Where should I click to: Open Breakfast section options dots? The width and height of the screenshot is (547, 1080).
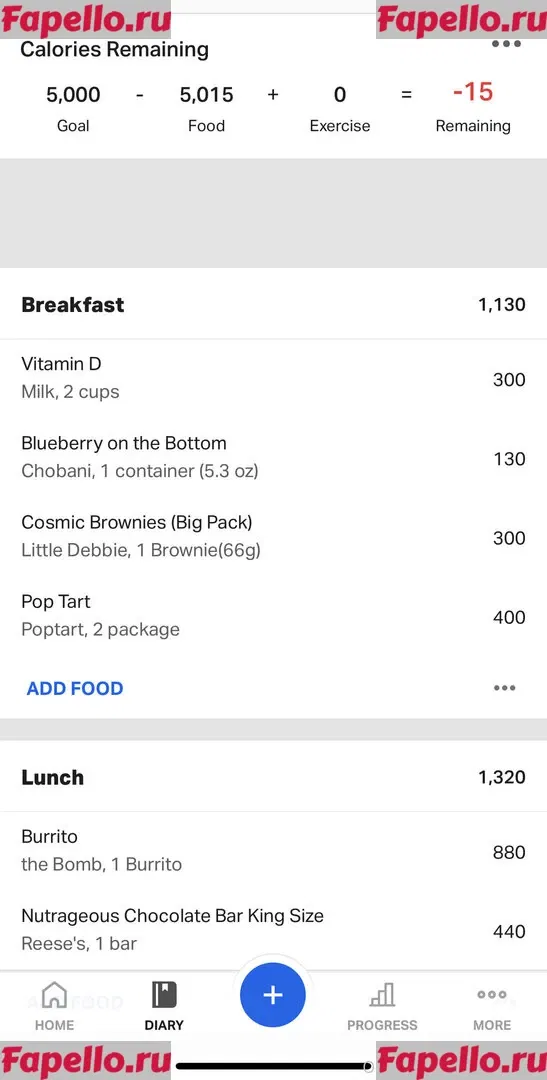coord(504,688)
